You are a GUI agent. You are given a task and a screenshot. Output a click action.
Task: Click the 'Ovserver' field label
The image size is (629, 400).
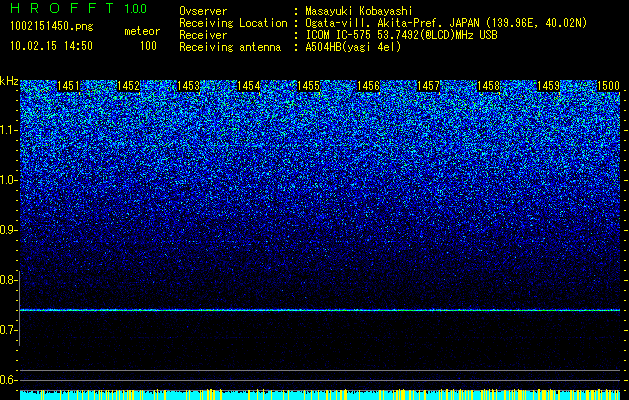203,11
